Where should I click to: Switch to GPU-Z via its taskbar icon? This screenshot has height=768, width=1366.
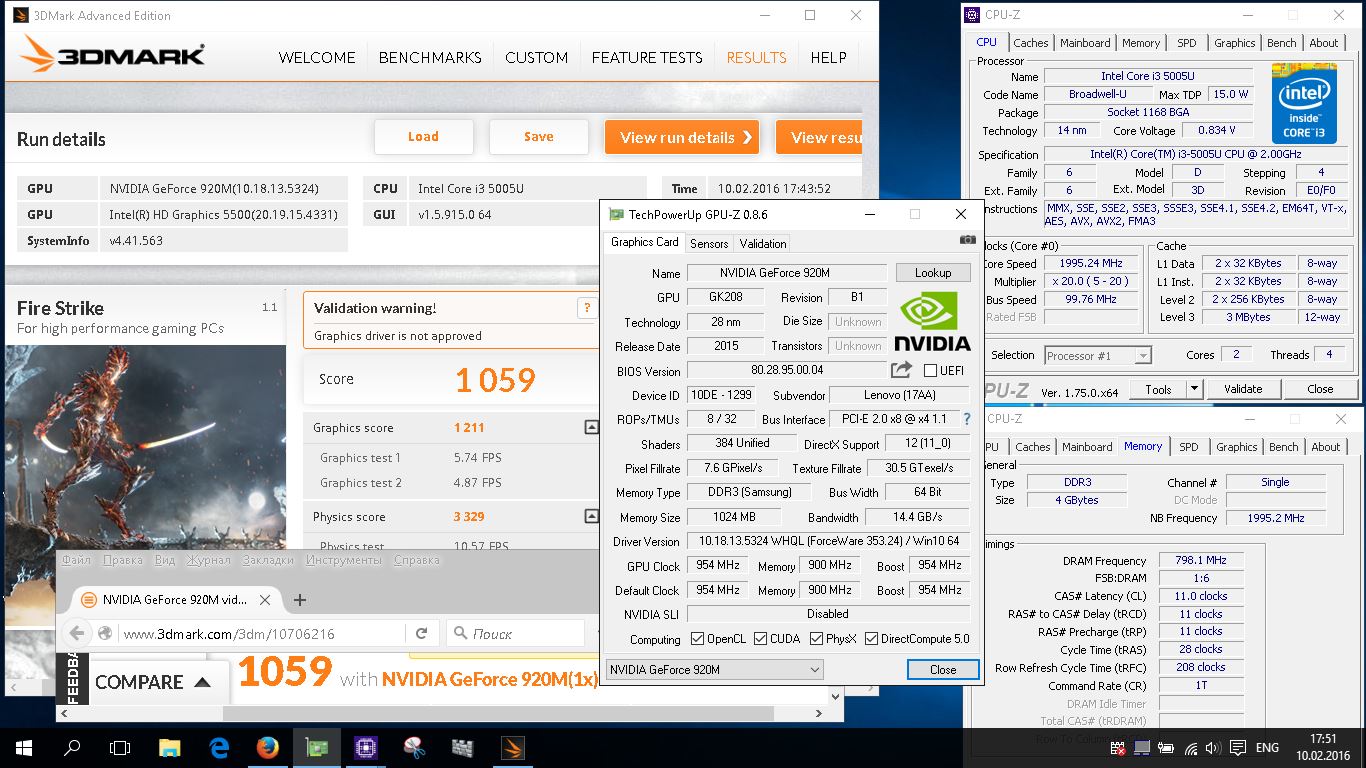[x=316, y=747]
